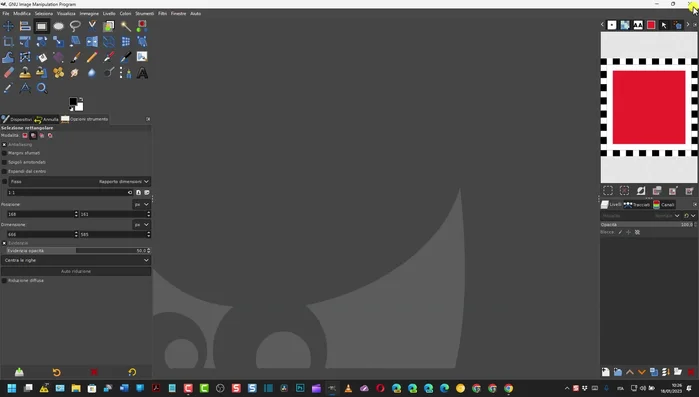Select the Eraser tool
699x397 pixels.
pyautogui.click(x=8, y=73)
